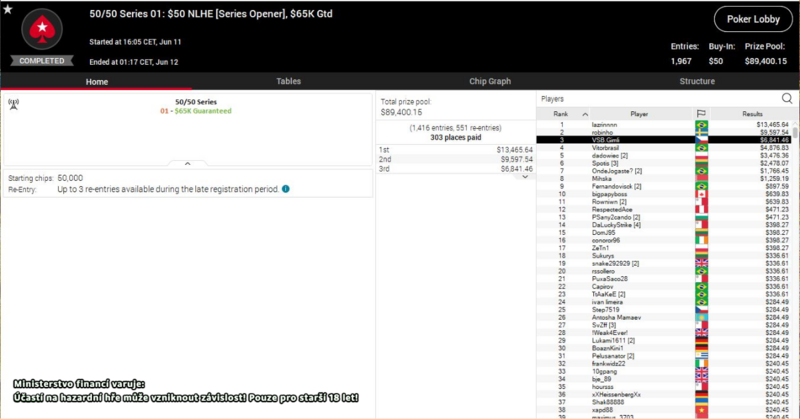Click the Germany flag beside BoaznKini1

coord(702,348)
